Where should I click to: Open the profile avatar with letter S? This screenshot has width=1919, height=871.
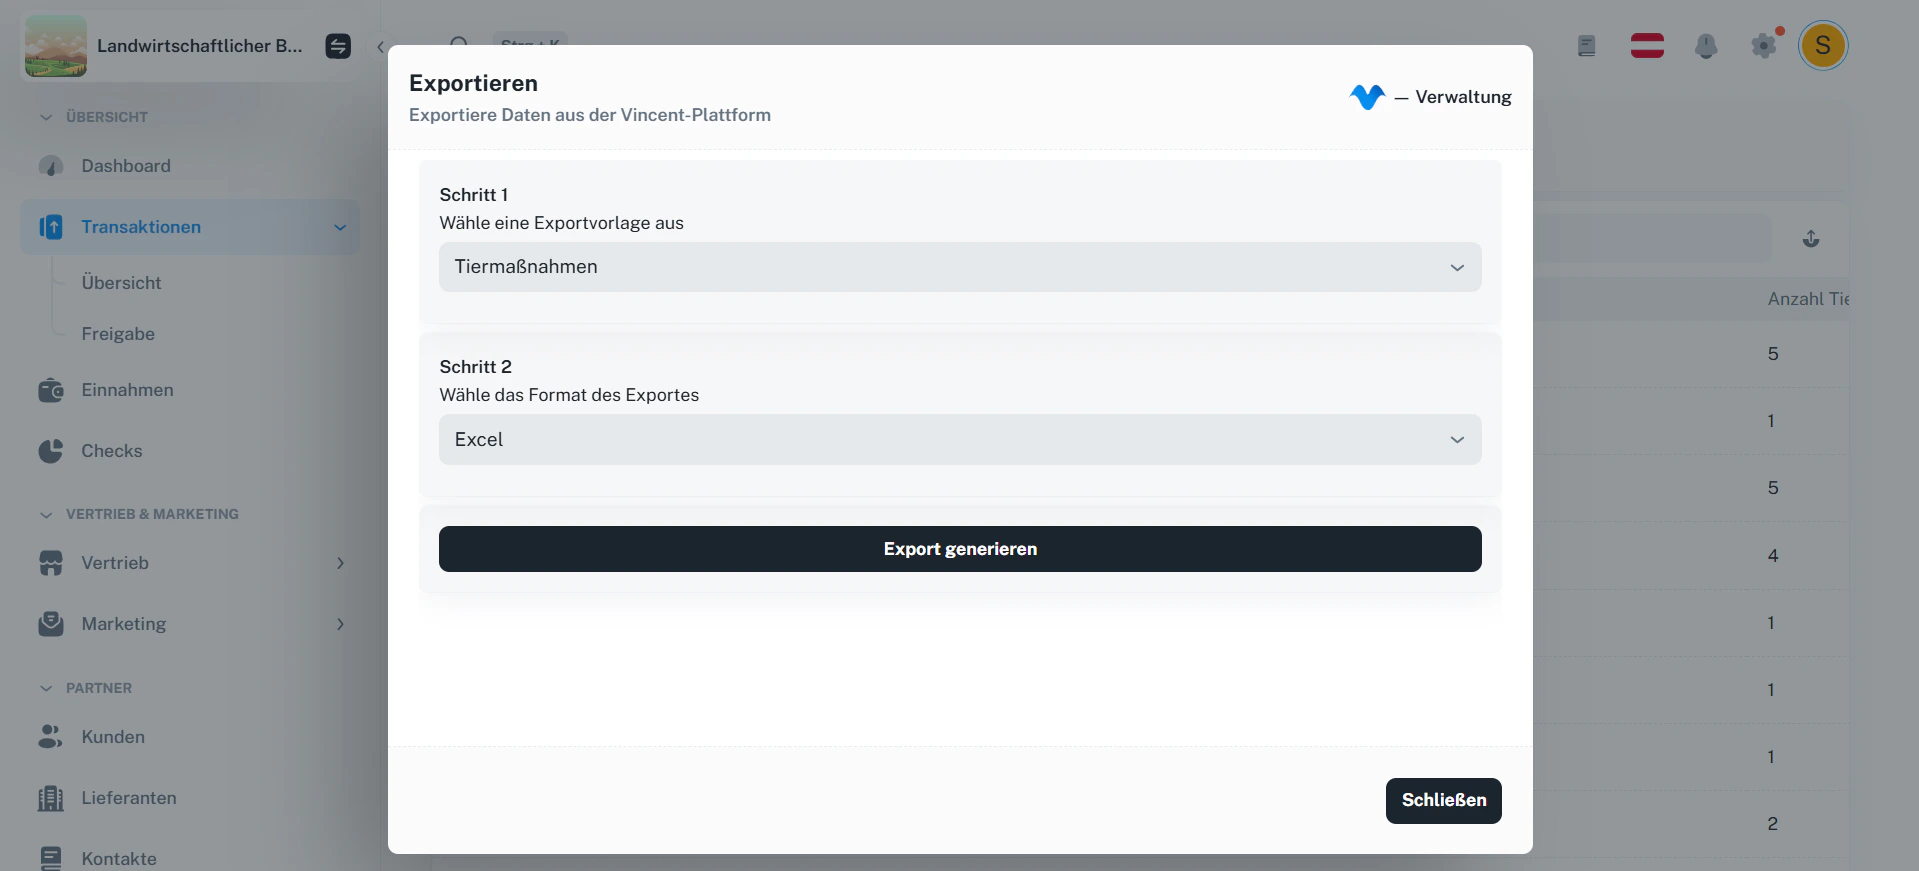1822,46
